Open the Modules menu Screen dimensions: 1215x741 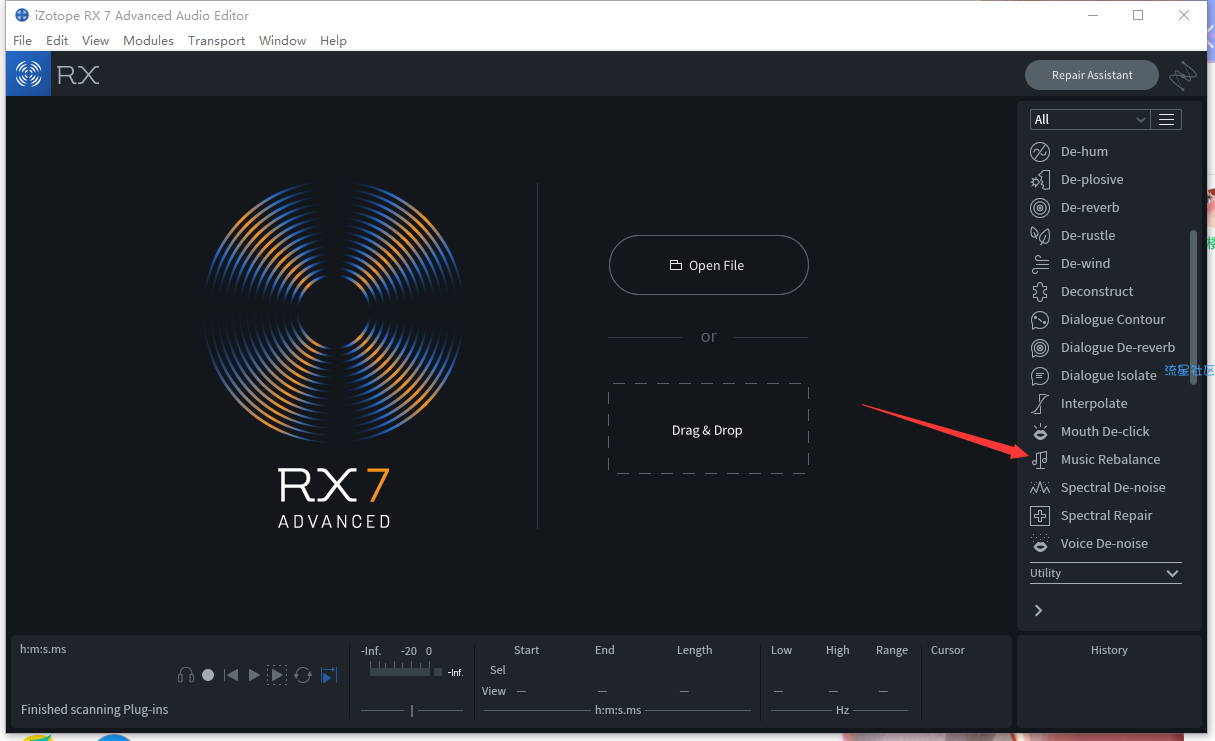pos(148,41)
